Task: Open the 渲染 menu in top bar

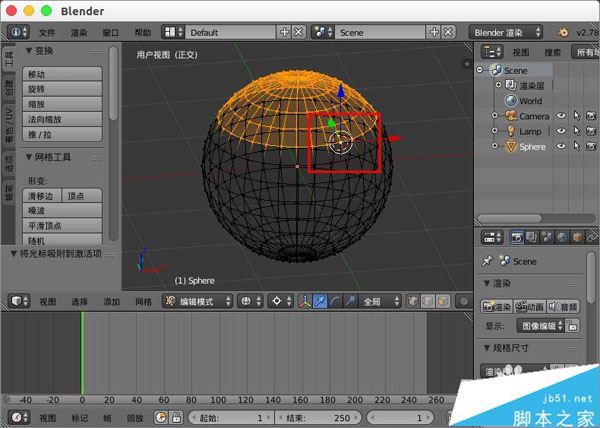Action: pos(79,33)
